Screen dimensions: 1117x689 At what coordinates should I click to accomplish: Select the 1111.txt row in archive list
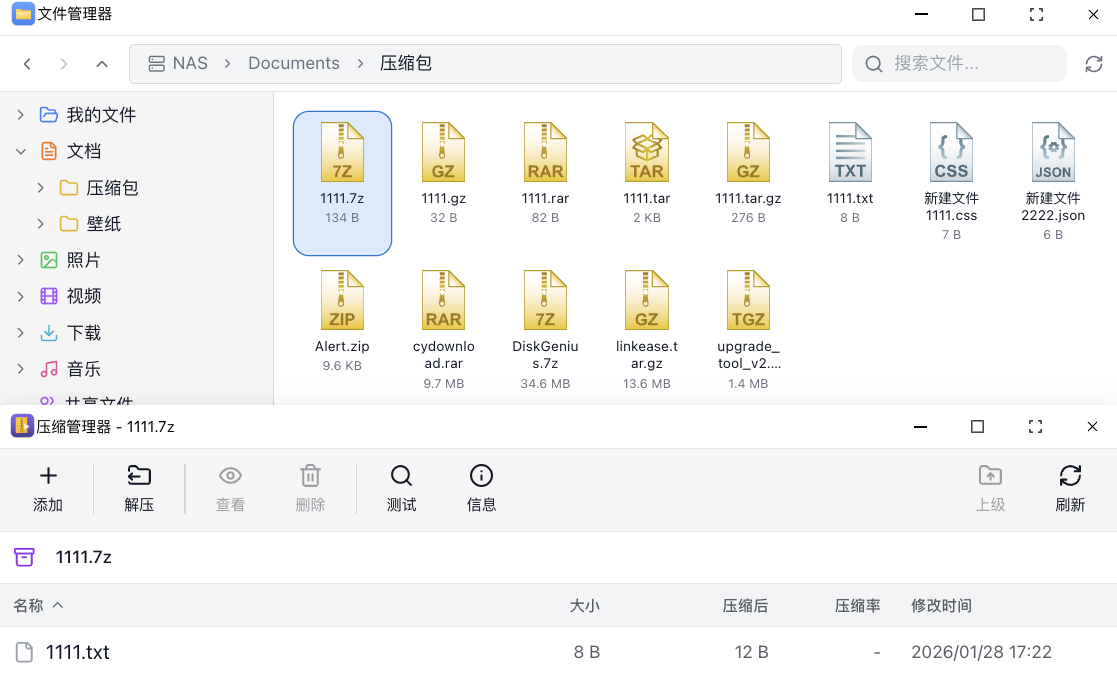point(78,653)
